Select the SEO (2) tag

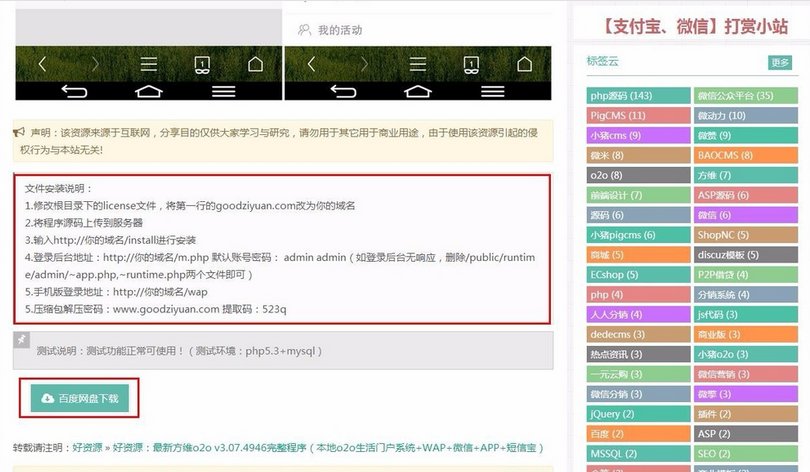tap(746, 453)
